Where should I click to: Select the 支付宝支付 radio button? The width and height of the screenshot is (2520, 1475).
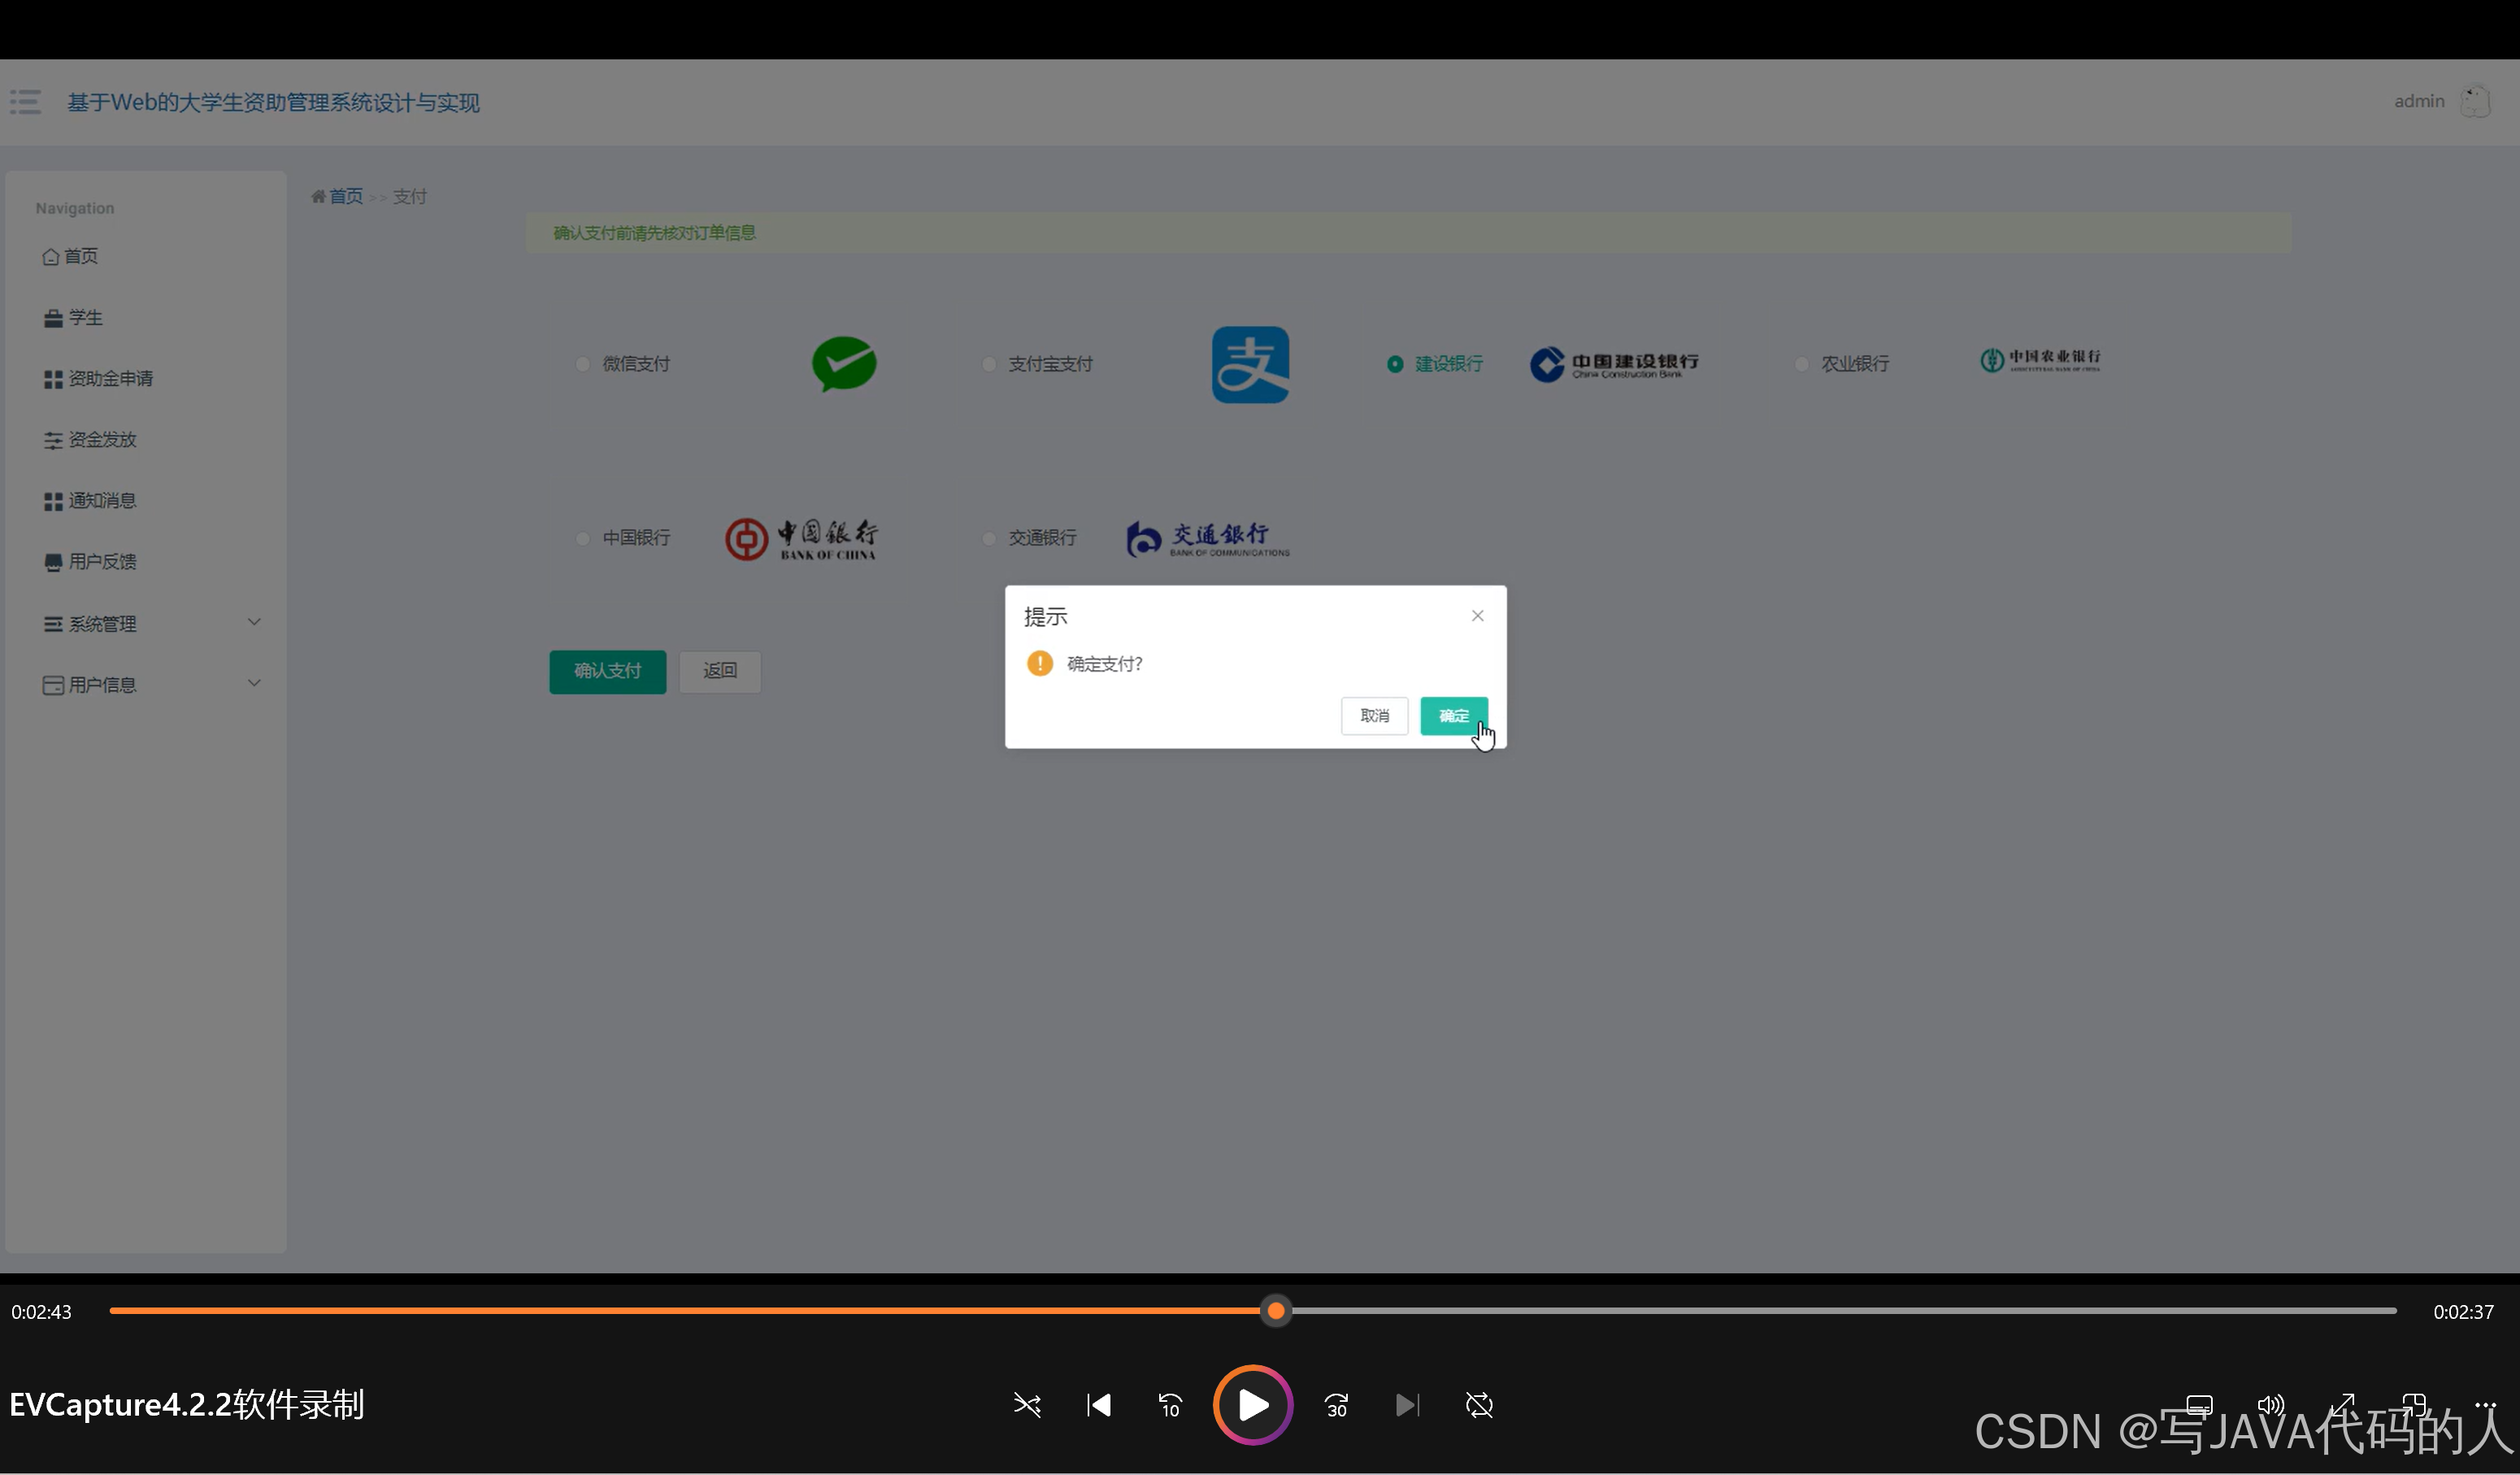988,364
